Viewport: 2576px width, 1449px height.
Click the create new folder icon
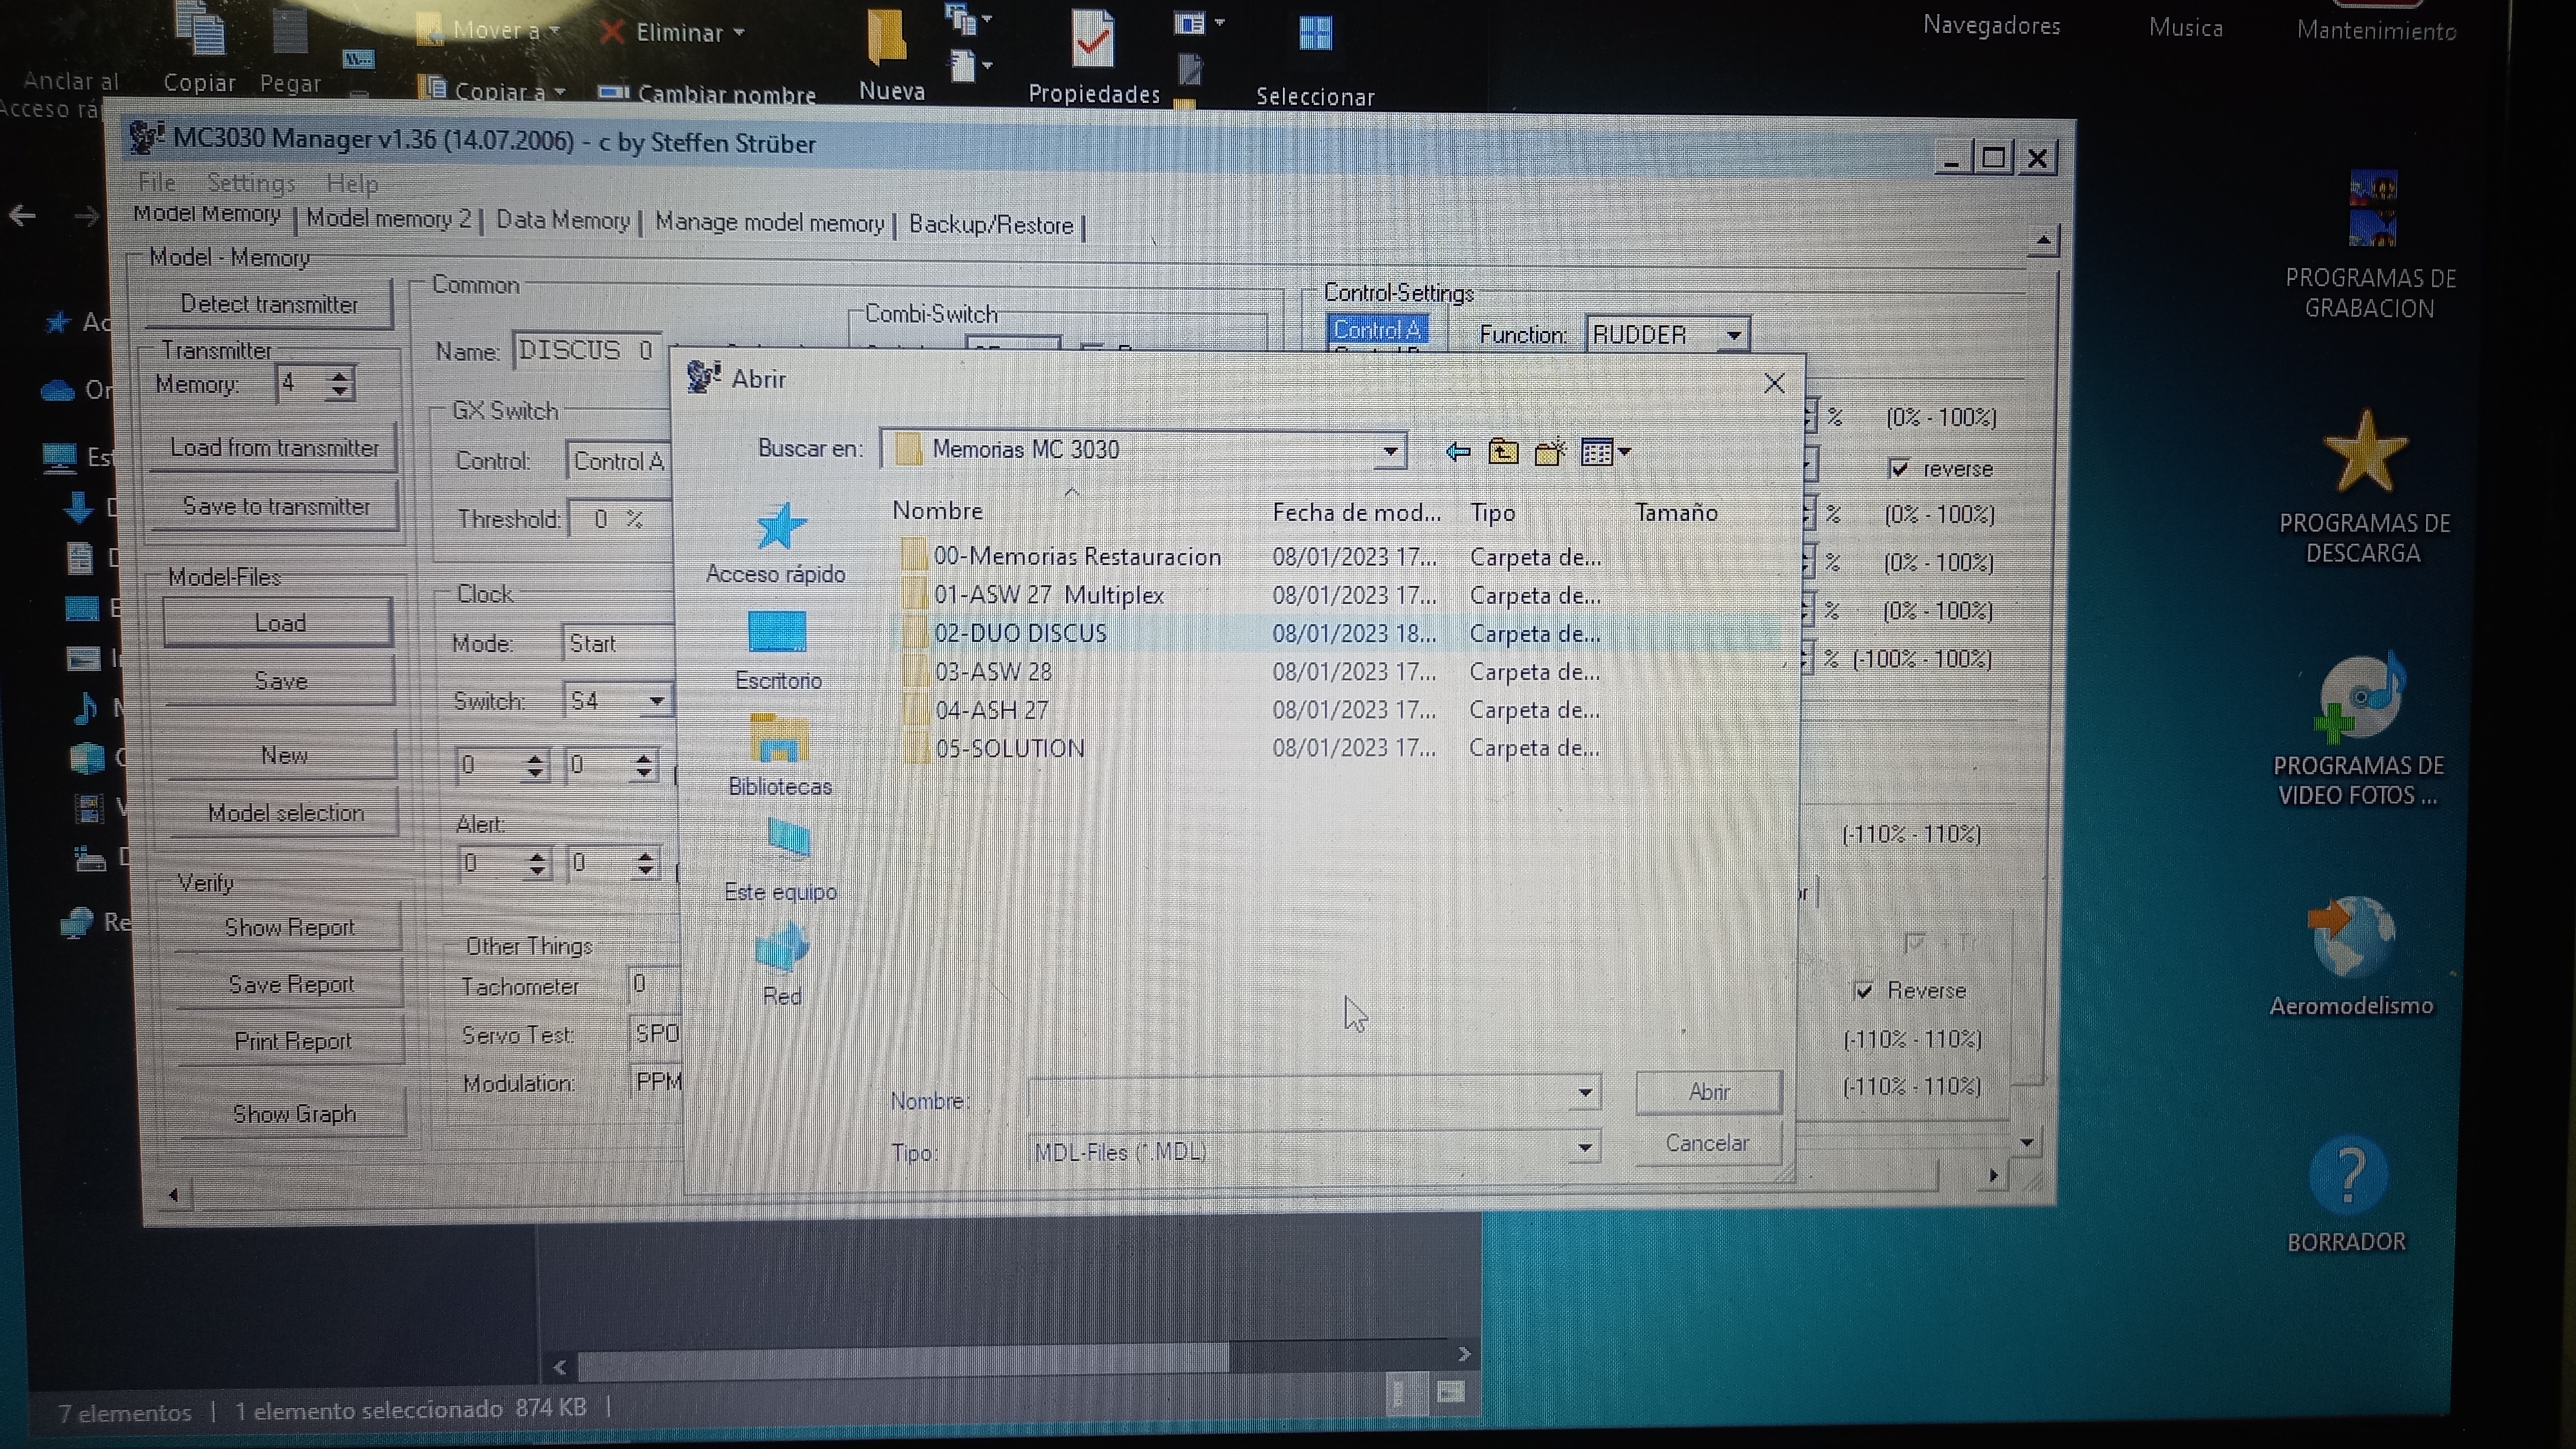click(1549, 453)
